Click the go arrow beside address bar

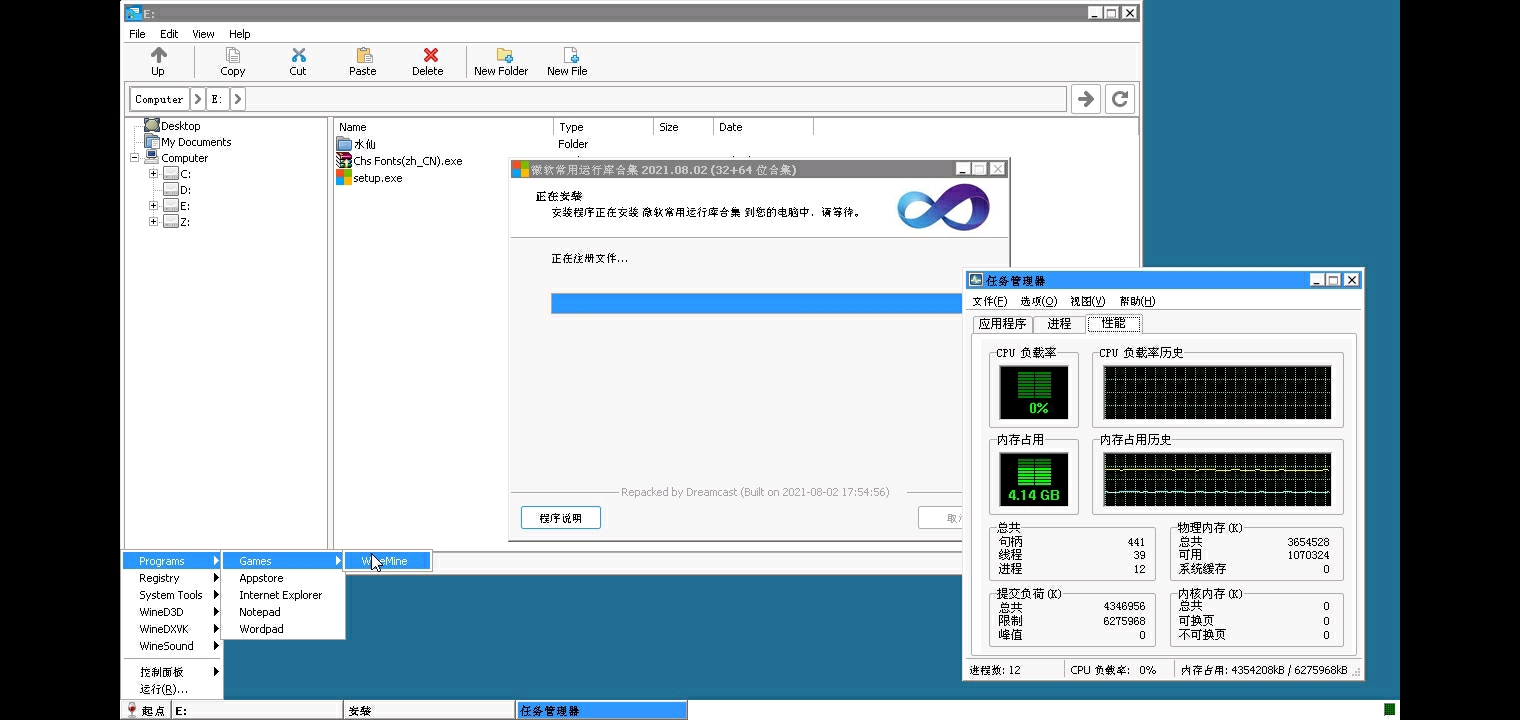click(1086, 99)
